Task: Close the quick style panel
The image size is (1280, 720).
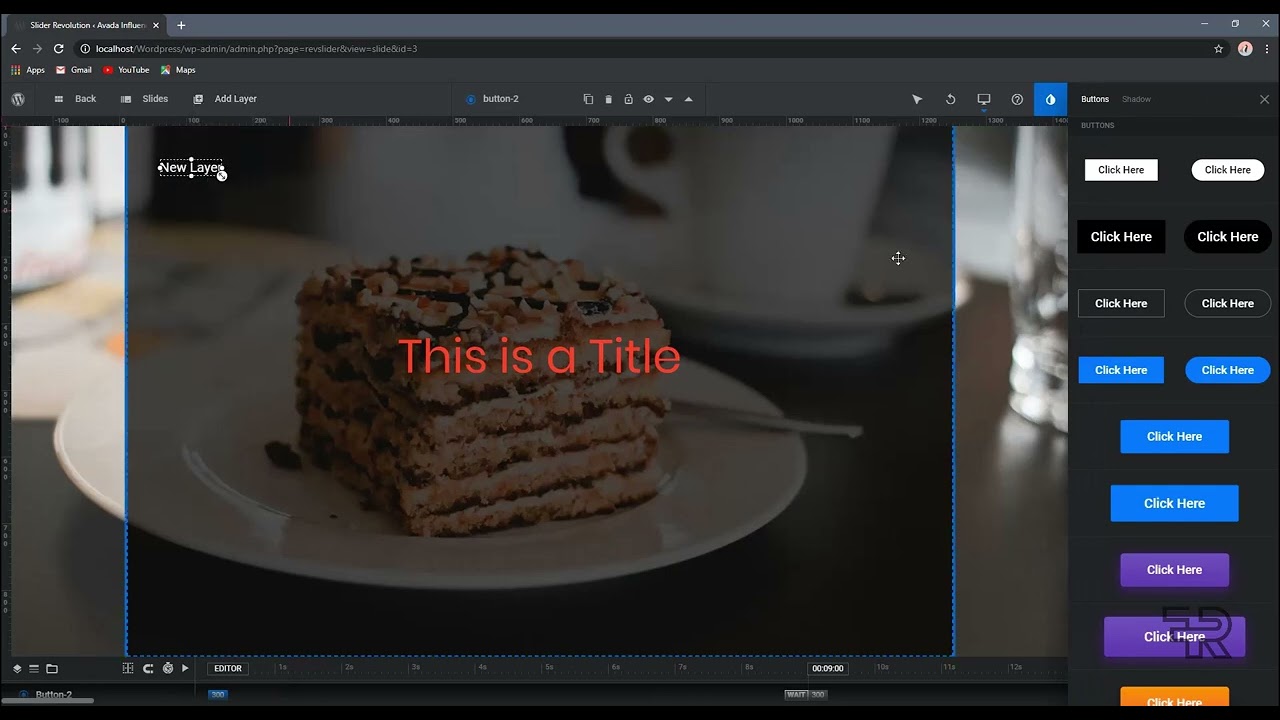Action: click(1264, 99)
